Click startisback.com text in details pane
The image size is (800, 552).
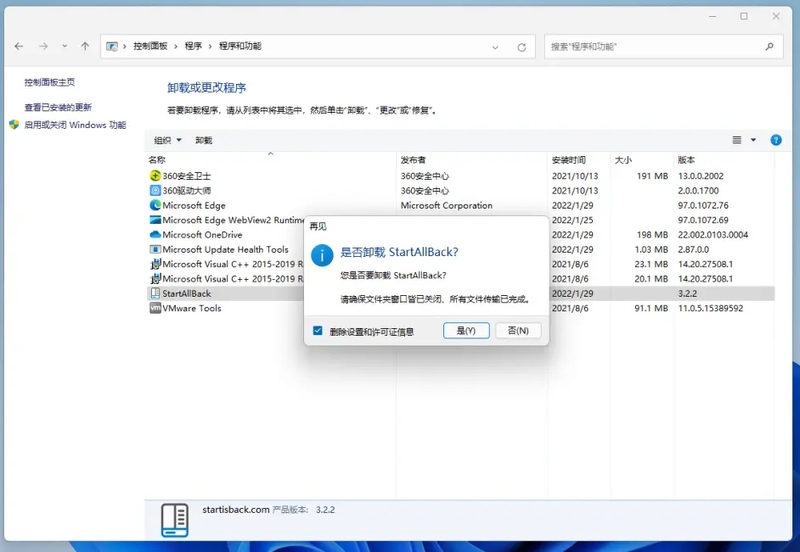click(x=236, y=510)
